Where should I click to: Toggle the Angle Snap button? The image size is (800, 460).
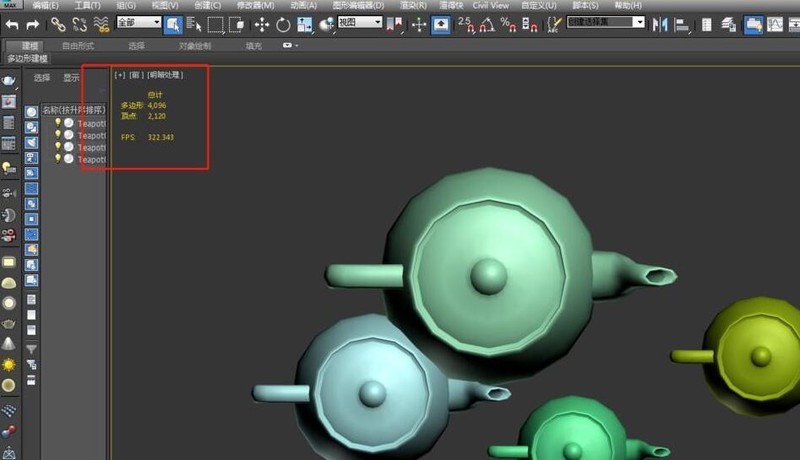pos(487,23)
